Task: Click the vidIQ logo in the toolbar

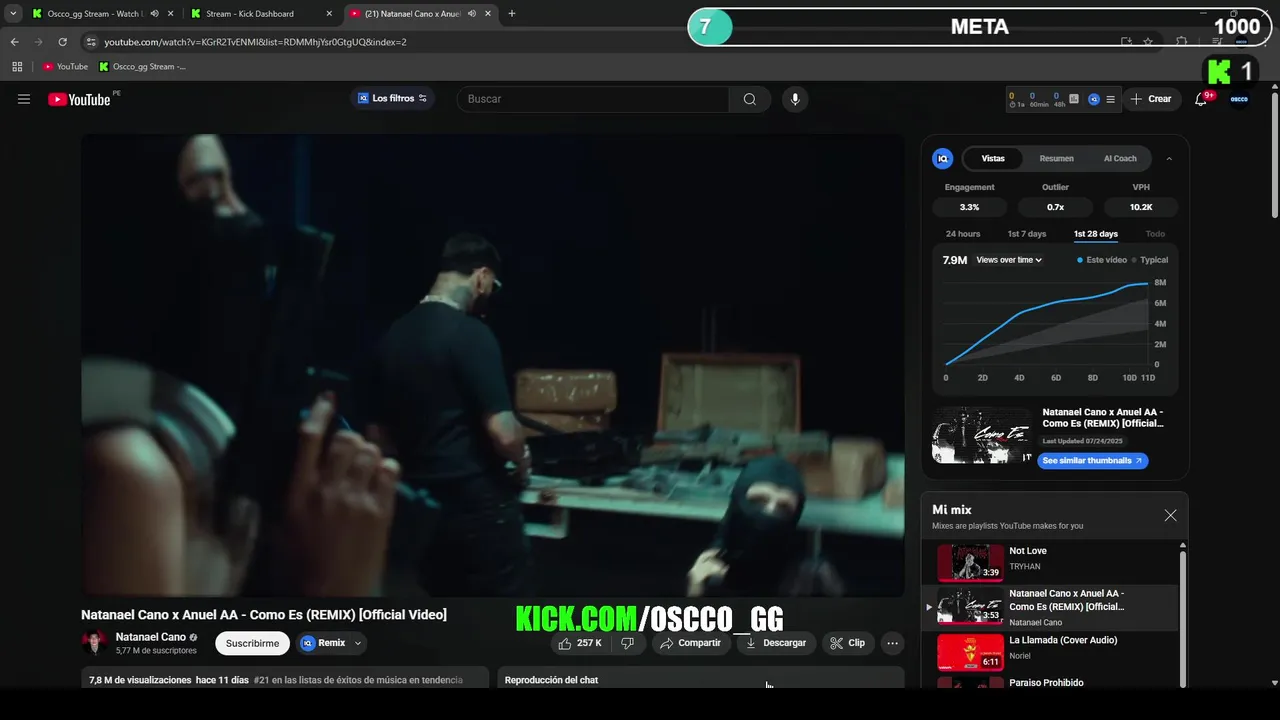Action: tap(1093, 99)
